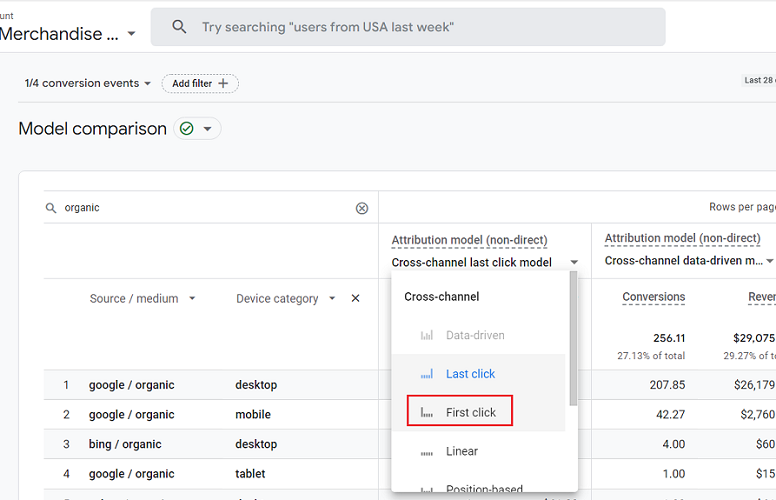Image resolution: width=776 pixels, height=500 pixels.
Task: Click the Cross-channel group heading
Action: pos(441,297)
